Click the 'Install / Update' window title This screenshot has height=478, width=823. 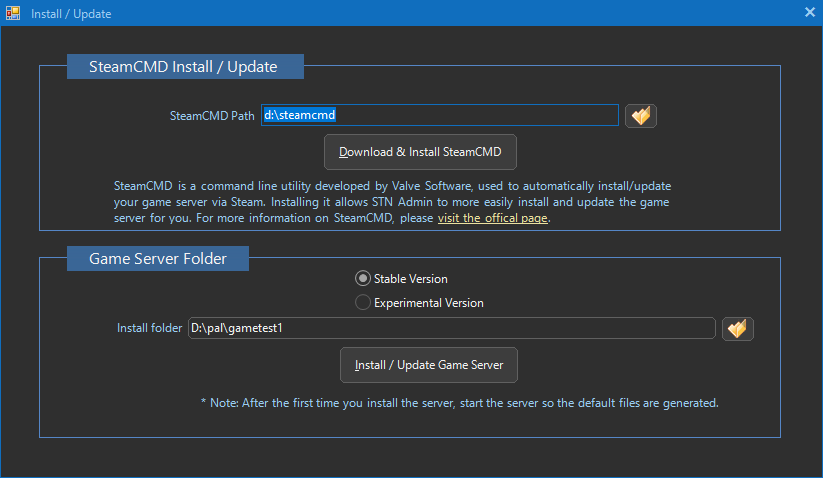(71, 14)
